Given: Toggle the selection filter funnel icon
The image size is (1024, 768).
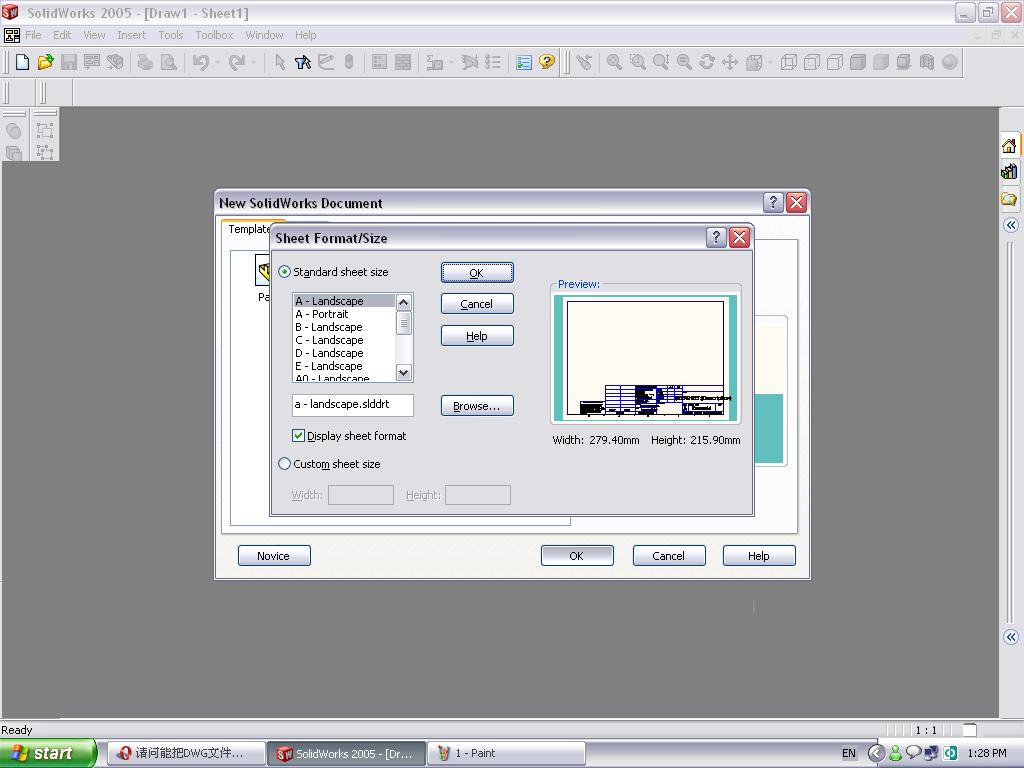Looking at the screenshot, I should tap(303, 62).
